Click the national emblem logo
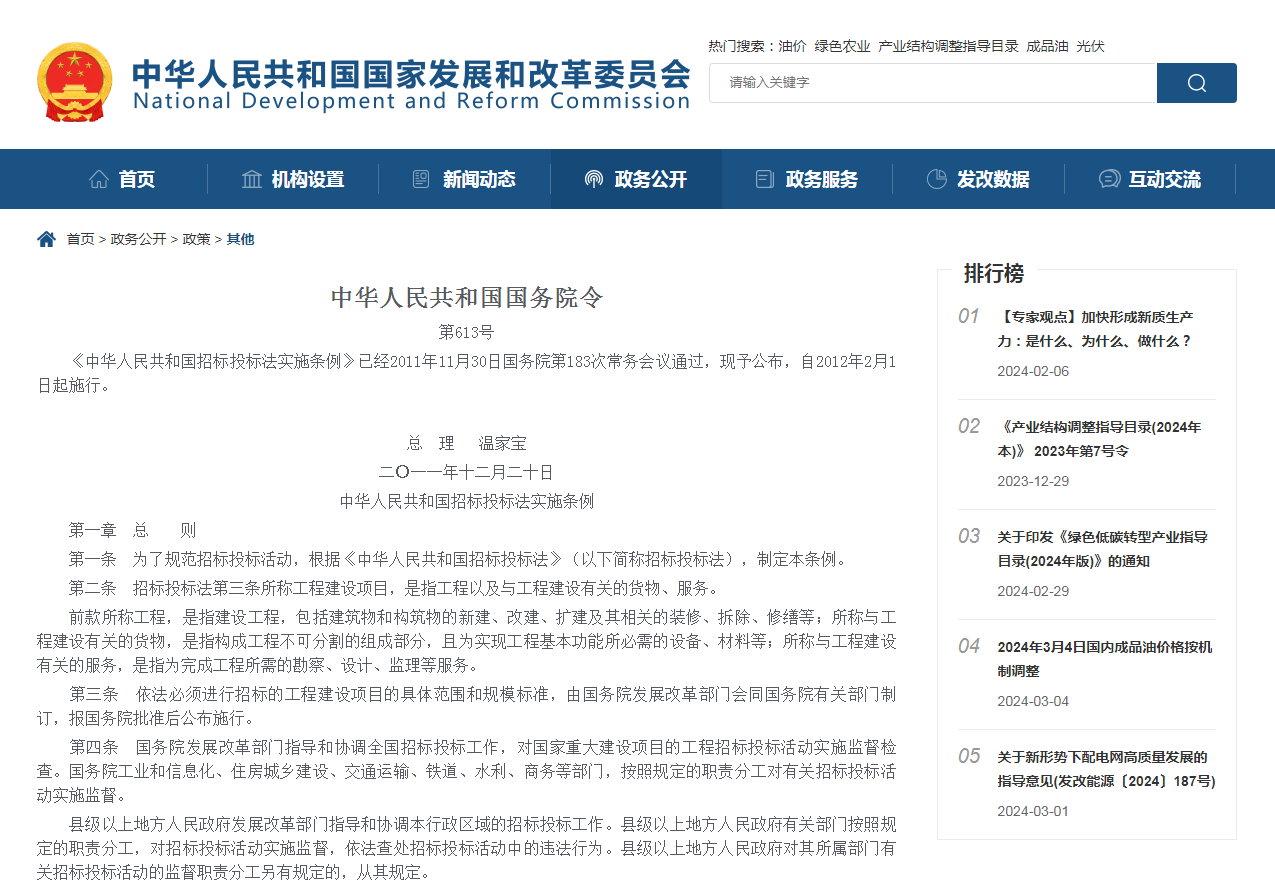Image resolution: width=1275 pixels, height=890 pixels. [75, 82]
